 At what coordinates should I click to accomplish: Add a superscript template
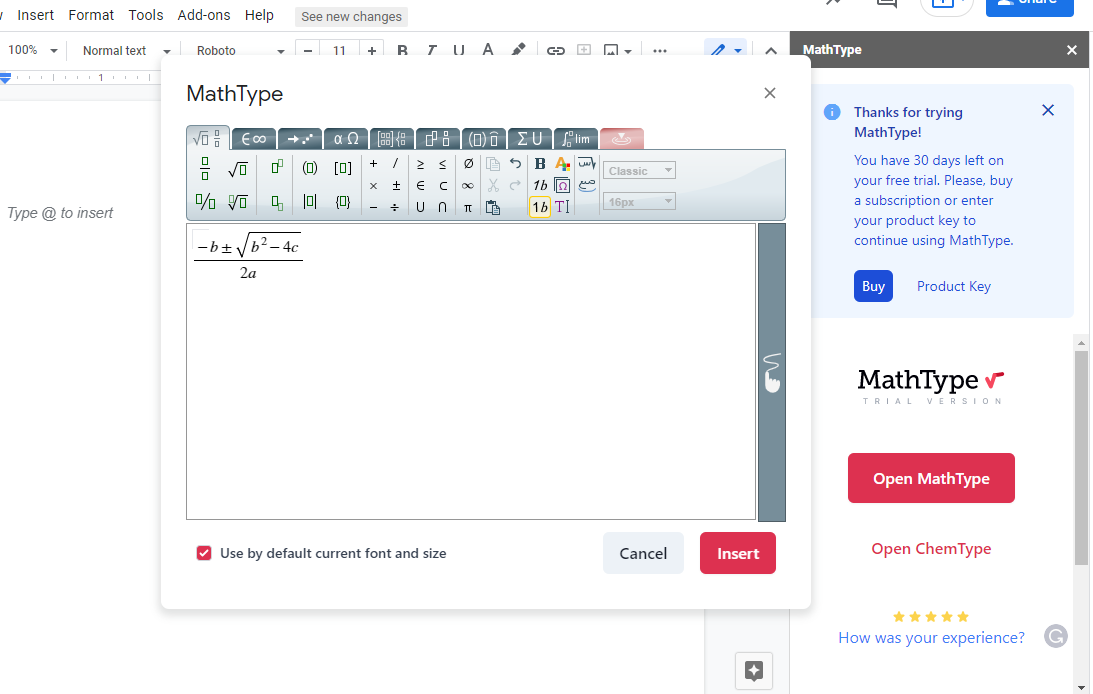pyautogui.click(x=277, y=167)
